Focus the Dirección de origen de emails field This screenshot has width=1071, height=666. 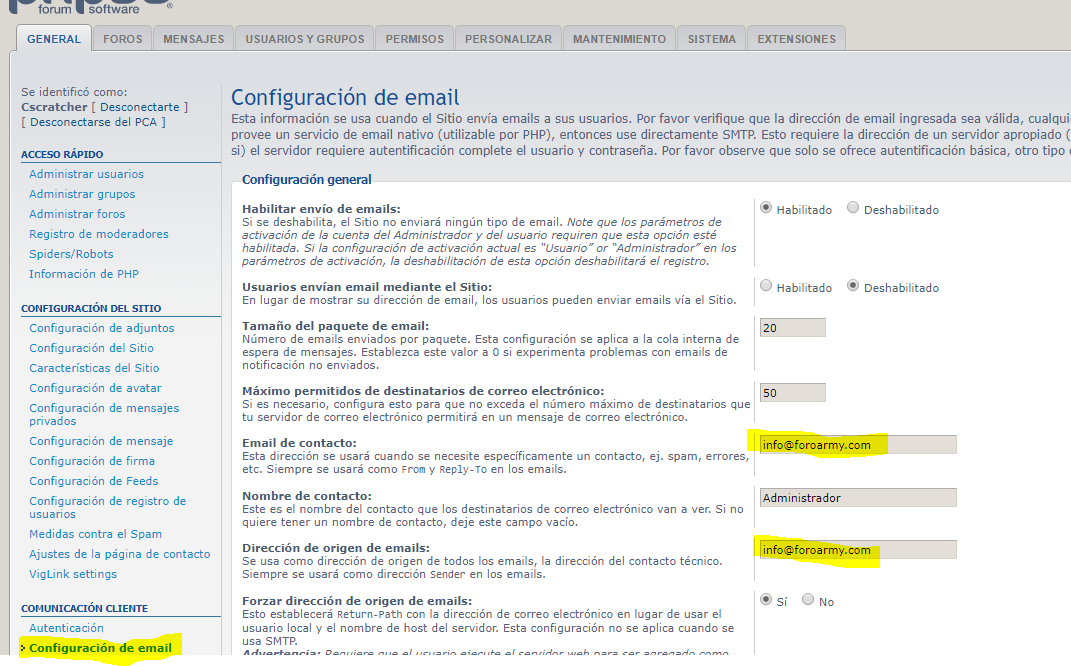pyautogui.click(x=857, y=550)
